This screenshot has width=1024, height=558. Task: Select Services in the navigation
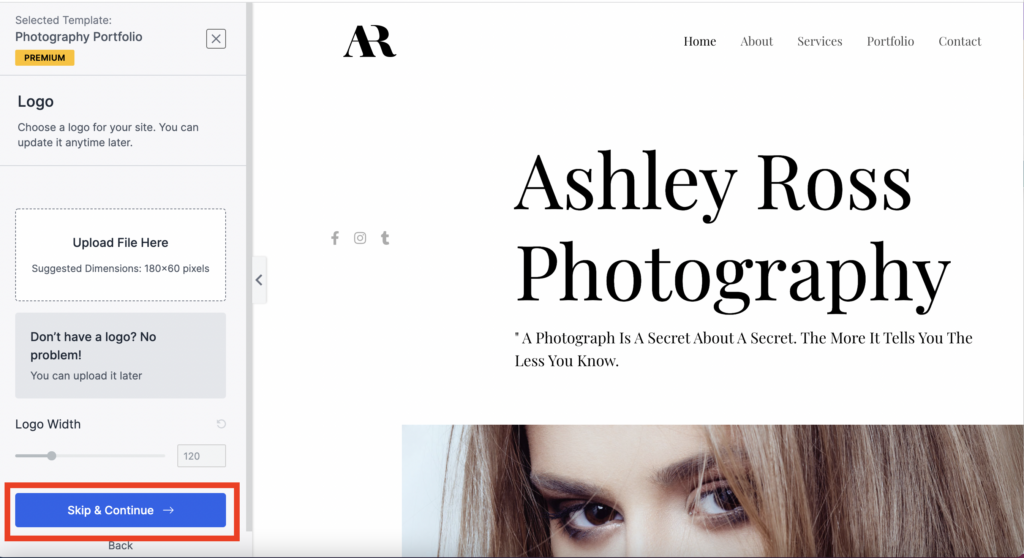pos(820,41)
